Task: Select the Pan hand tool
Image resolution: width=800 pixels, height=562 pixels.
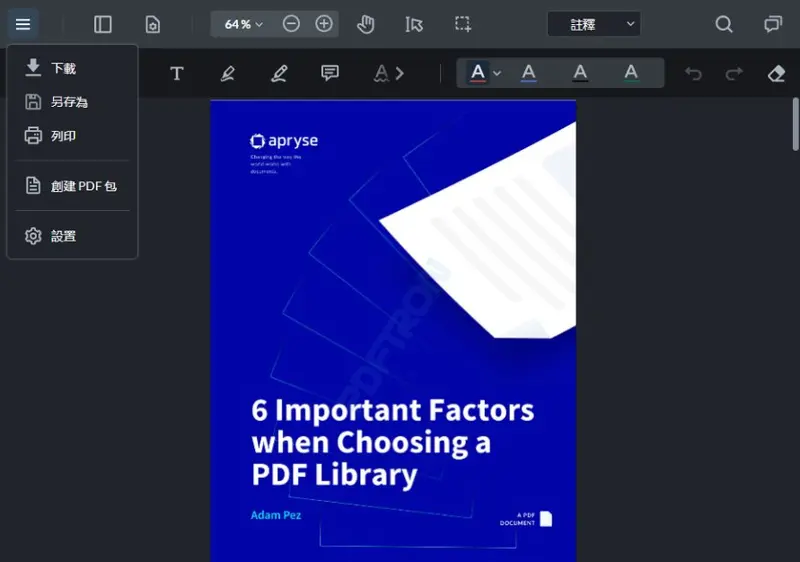Action: [365, 24]
